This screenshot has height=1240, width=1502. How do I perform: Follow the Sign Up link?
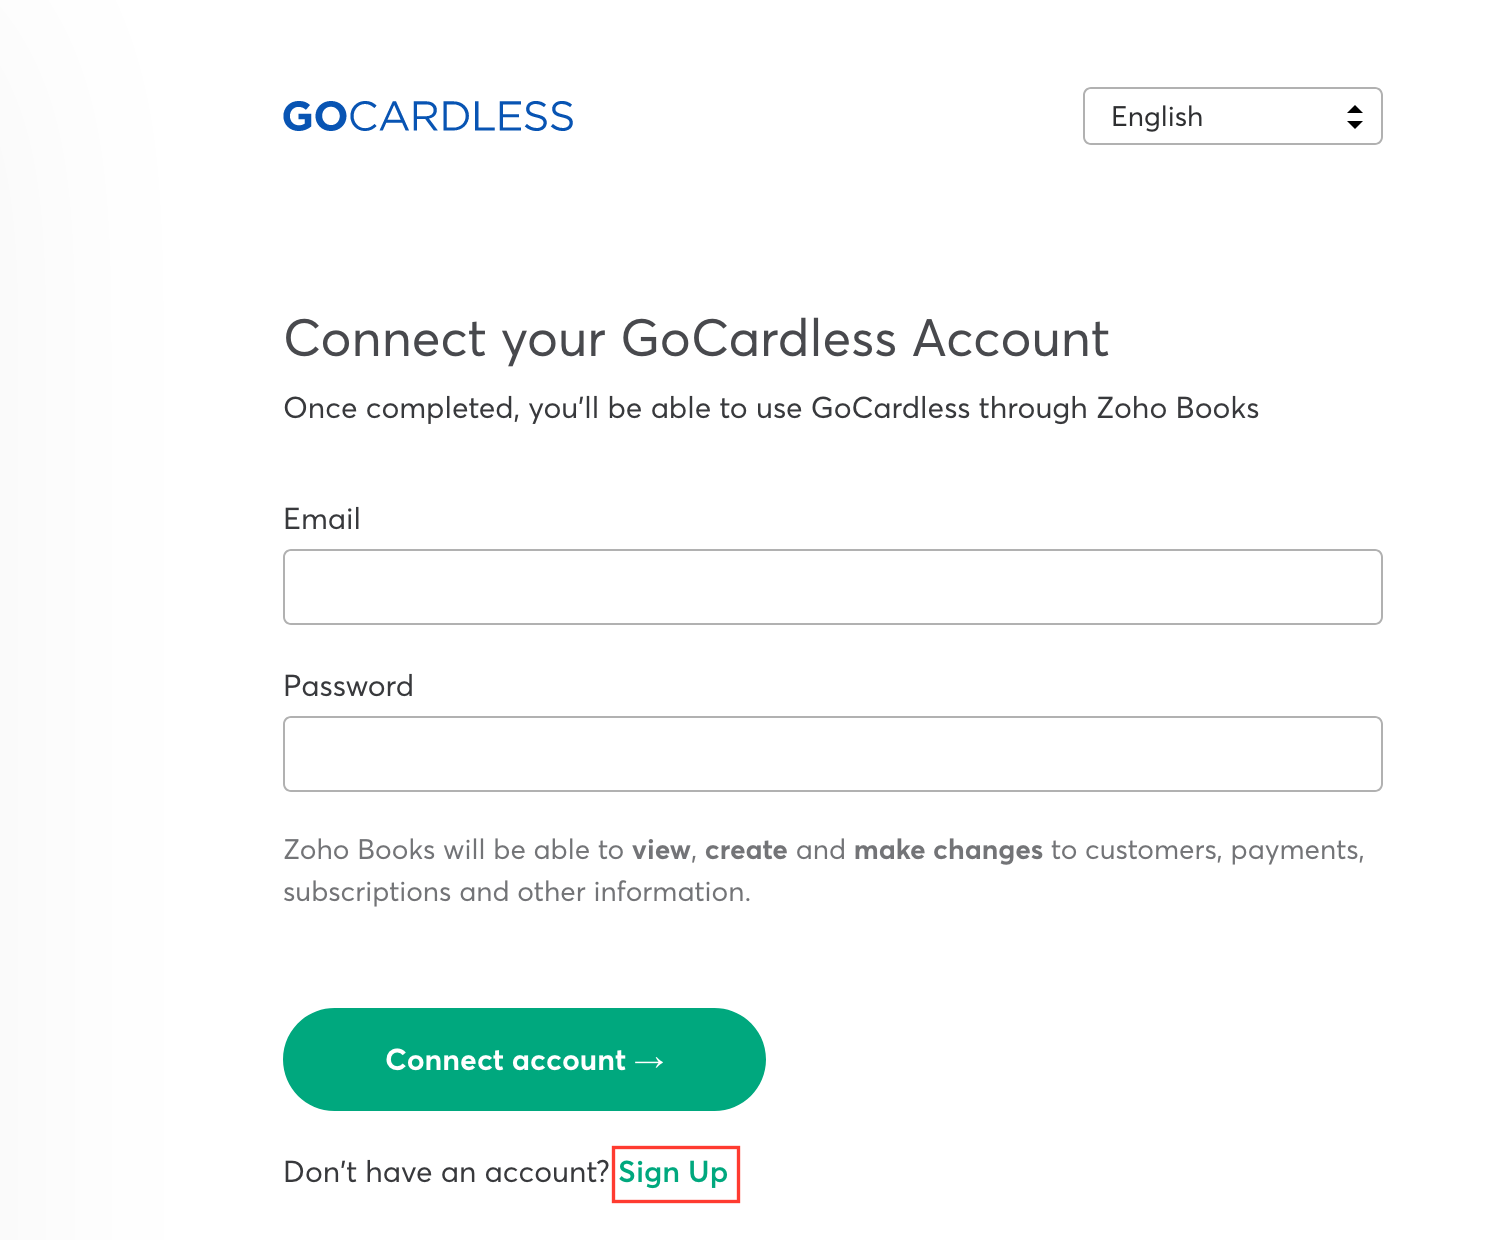[x=673, y=1172]
